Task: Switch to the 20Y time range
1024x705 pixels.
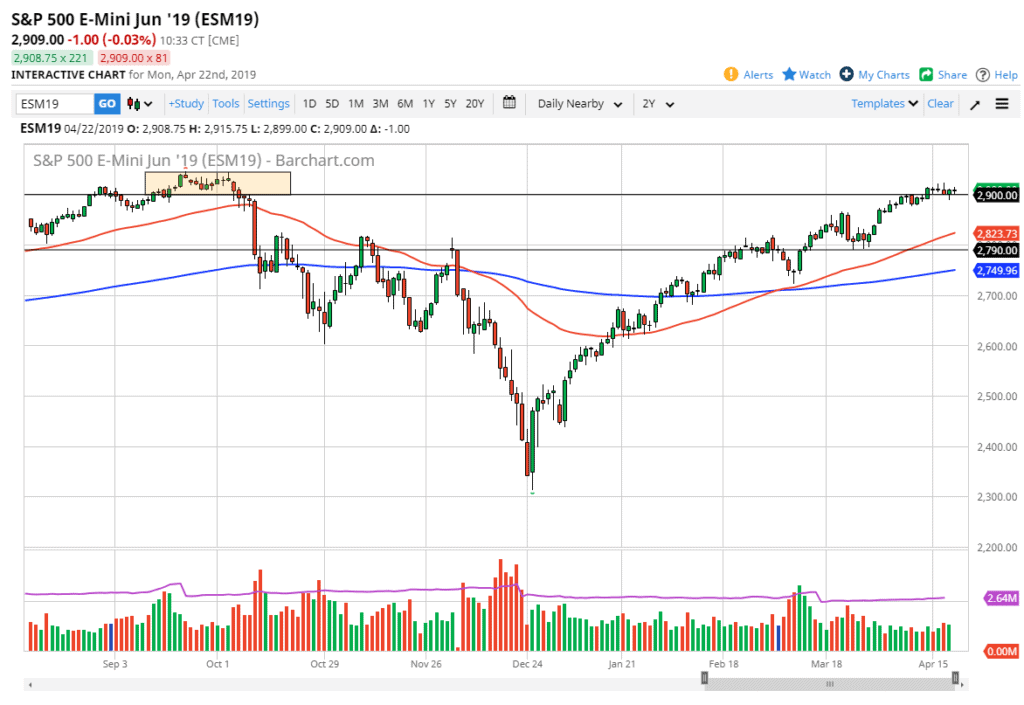Action: 475,104
